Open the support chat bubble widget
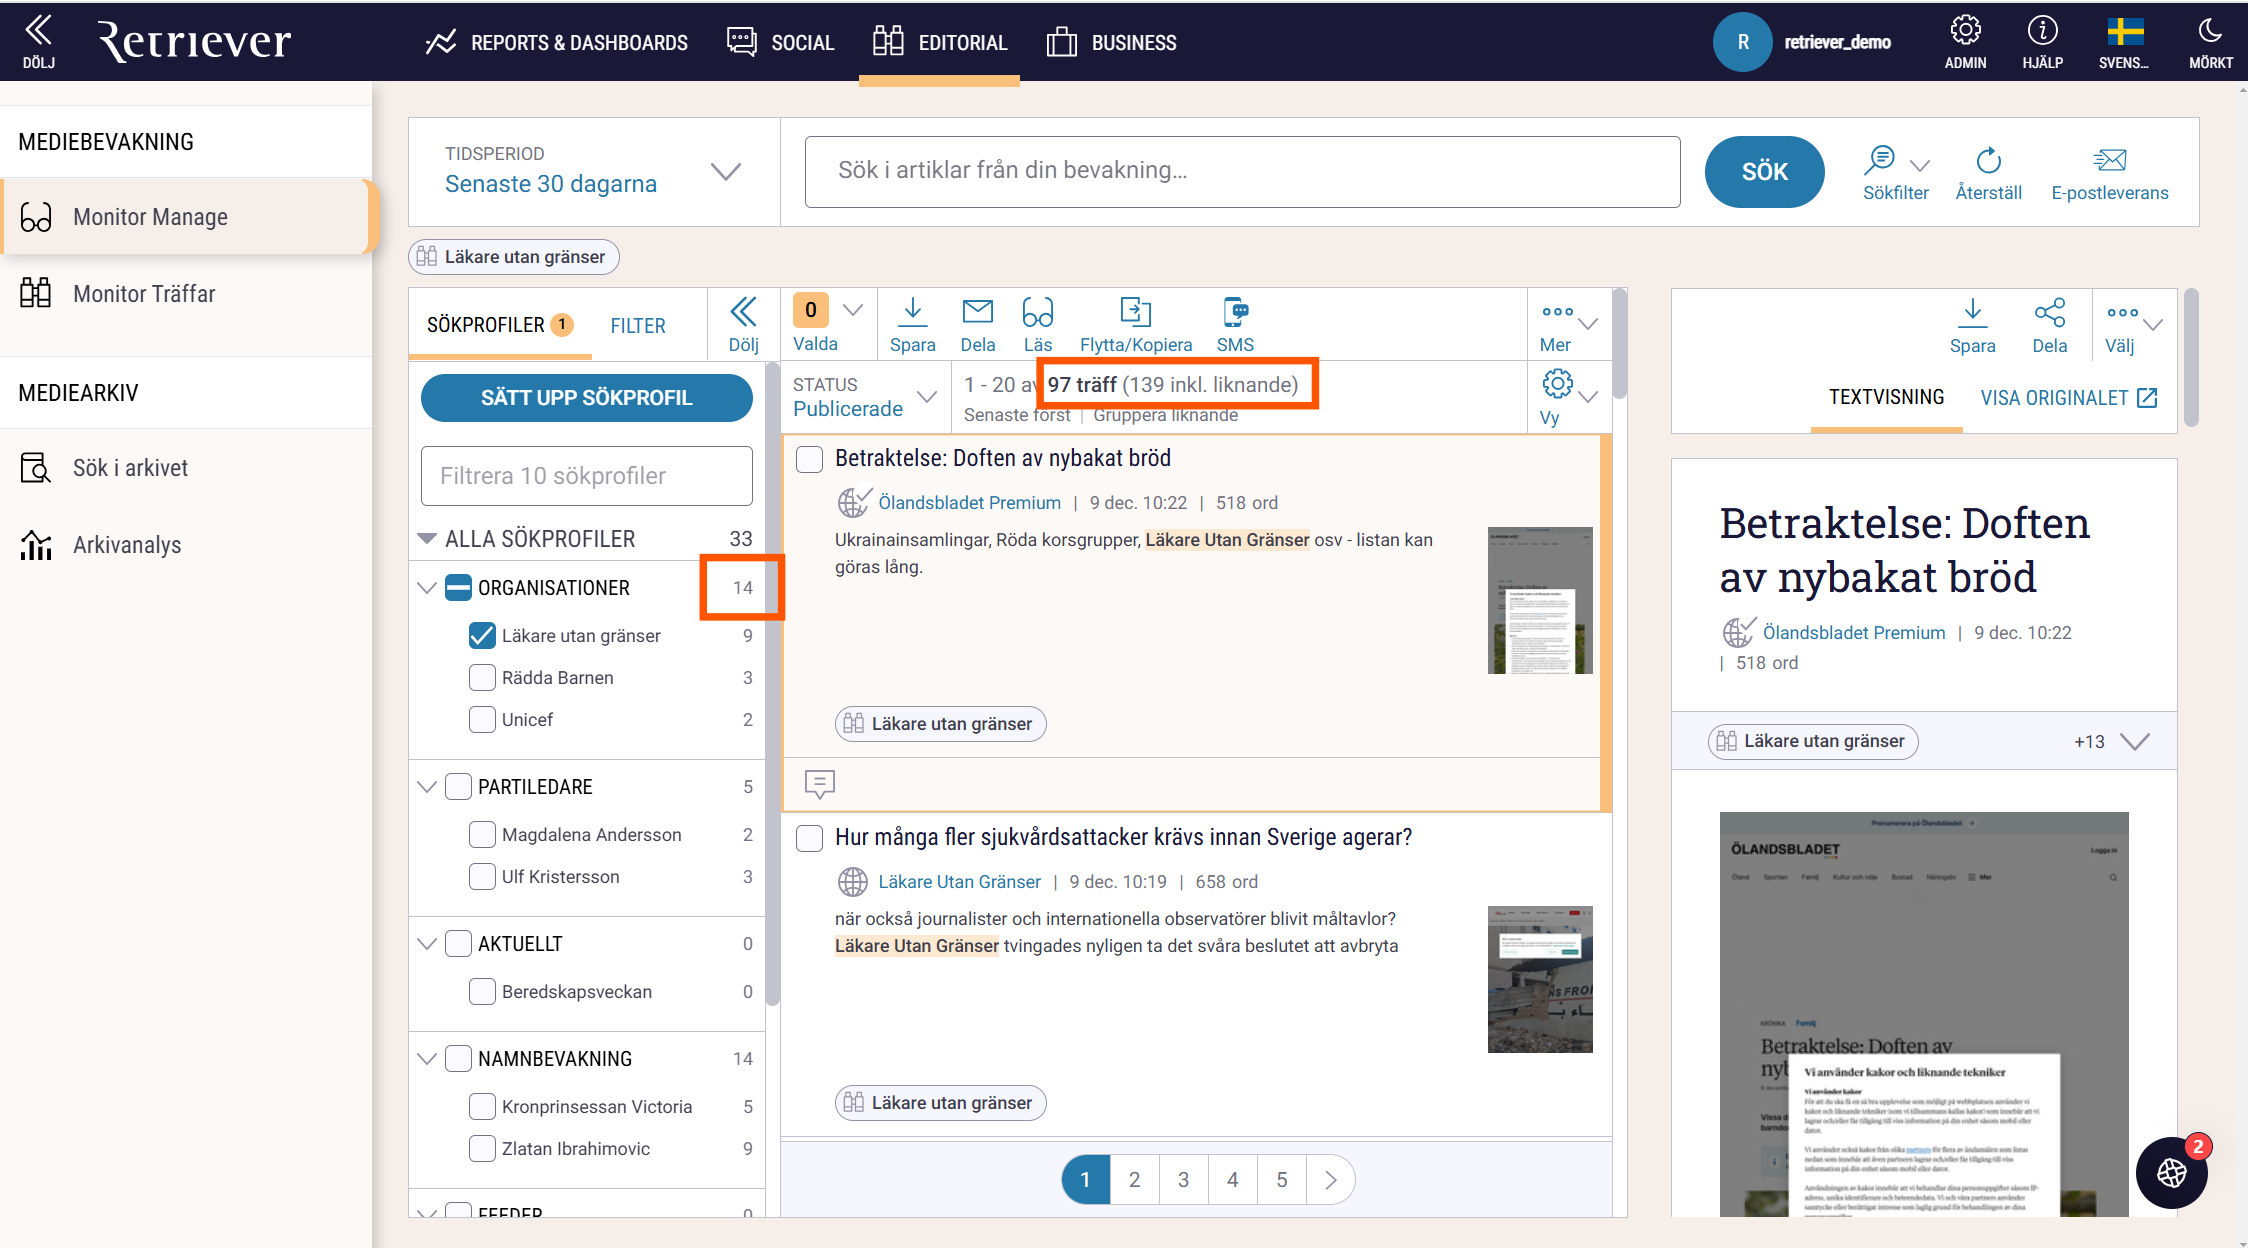The width and height of the screenshot is (2248, 1248). coord(2171,1172)
